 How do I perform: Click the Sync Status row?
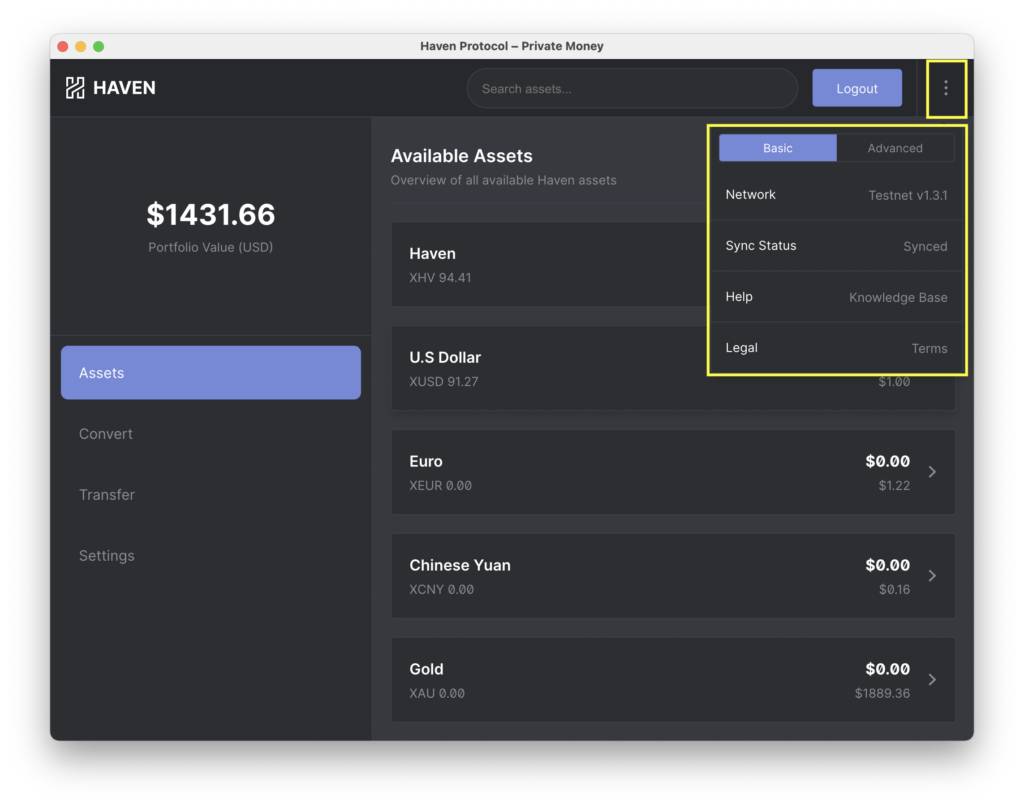pyautogui.click(x=837, y=246)
